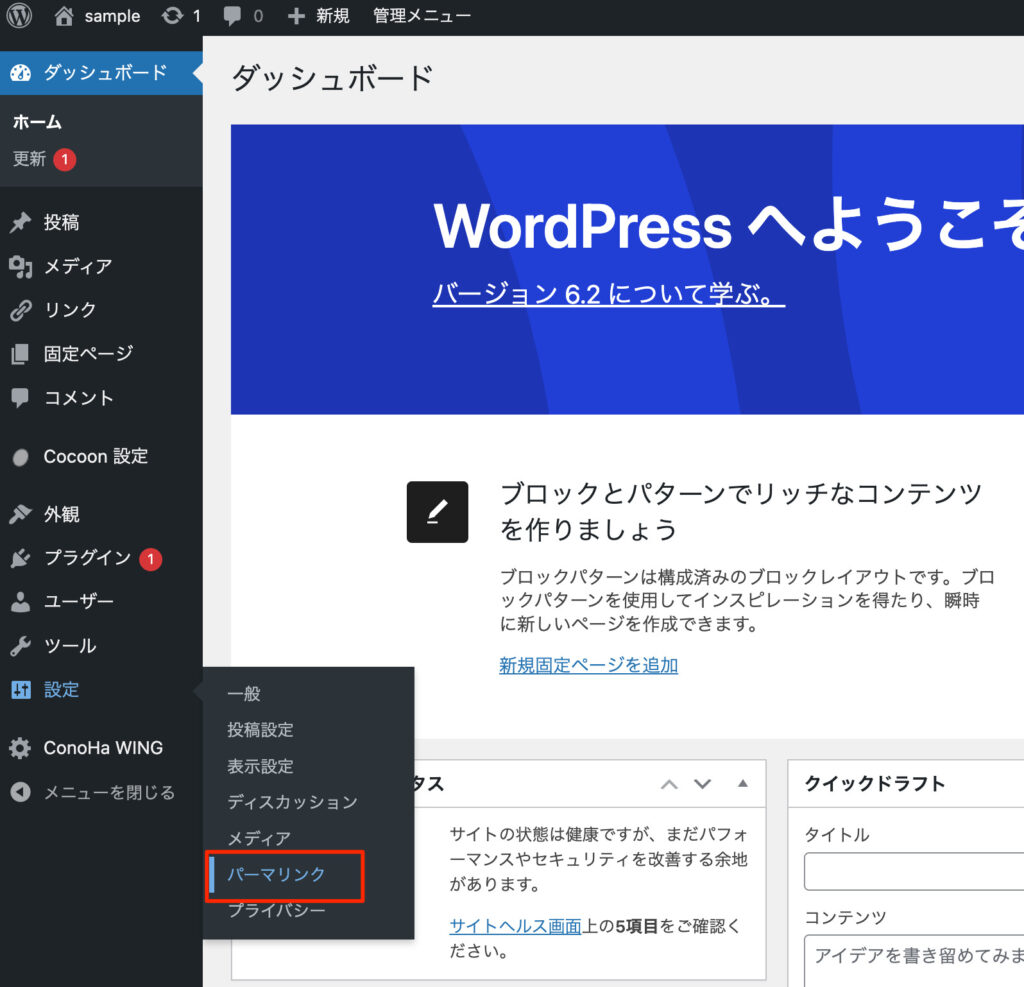The height and width of the screenshot is (987, 1024).
Task: Open パーマリンク settings in the flyout
Action: tap(276, 874)
